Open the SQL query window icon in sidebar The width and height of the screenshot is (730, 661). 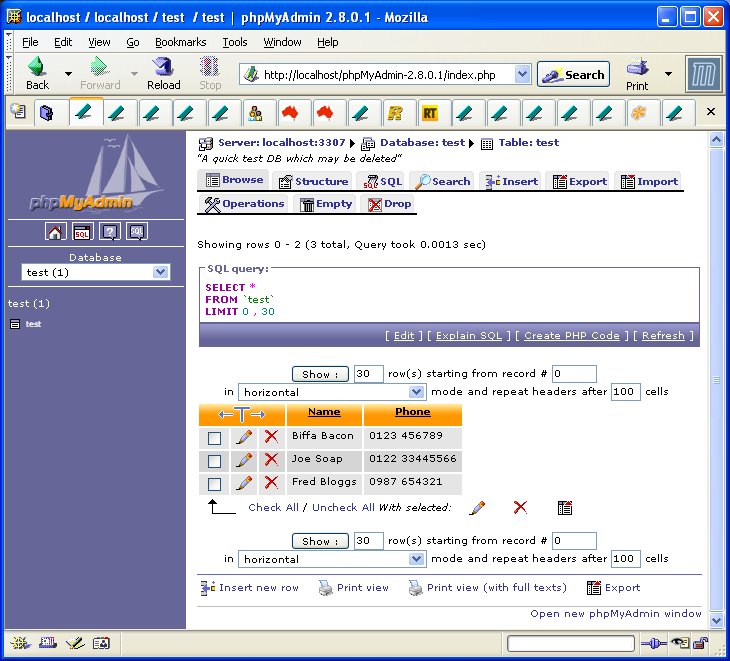coord(82,232)
